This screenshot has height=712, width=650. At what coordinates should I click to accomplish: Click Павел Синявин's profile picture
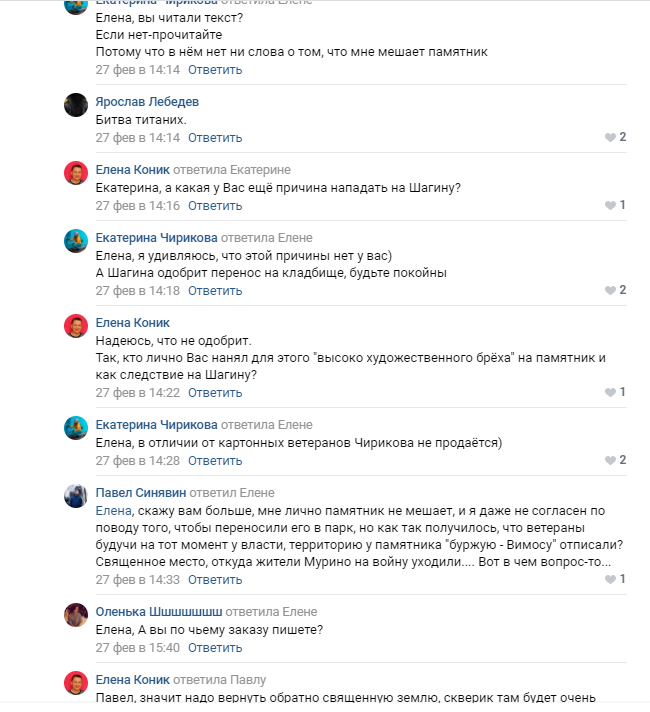[x=77, y=495]
